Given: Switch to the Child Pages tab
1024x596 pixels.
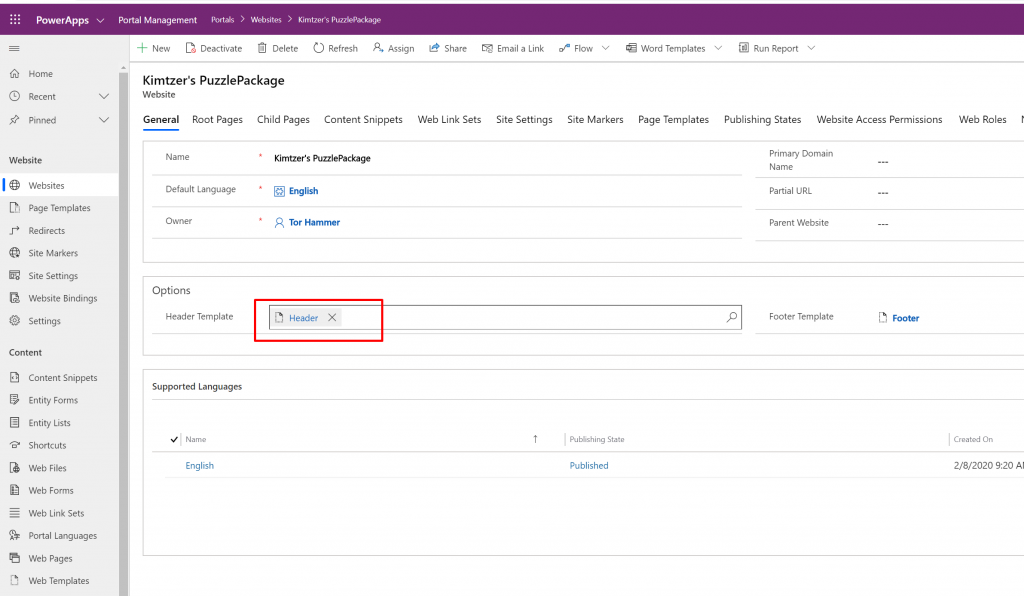Looking at the screenshot, I should pos(283,119).
